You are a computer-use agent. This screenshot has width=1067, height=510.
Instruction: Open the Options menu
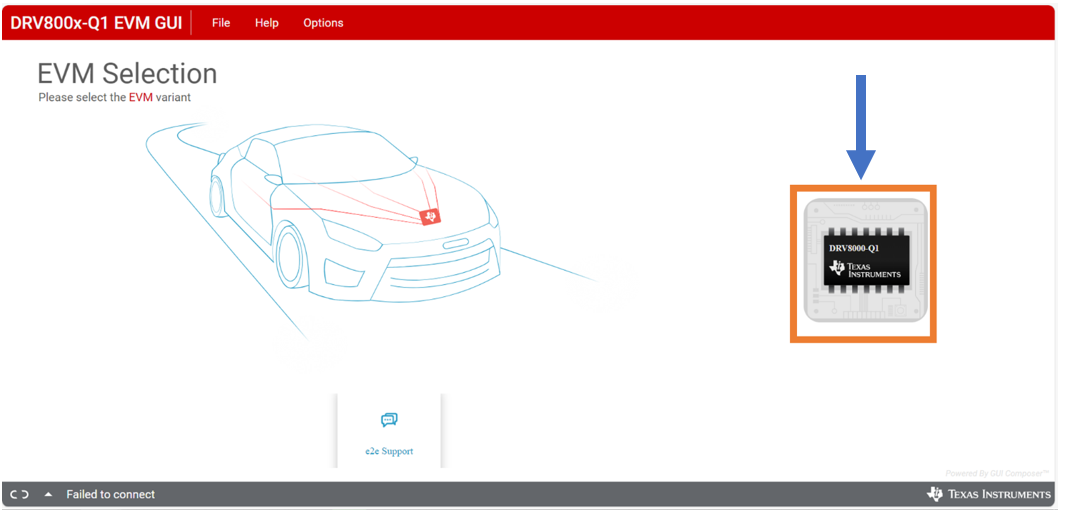323,22
